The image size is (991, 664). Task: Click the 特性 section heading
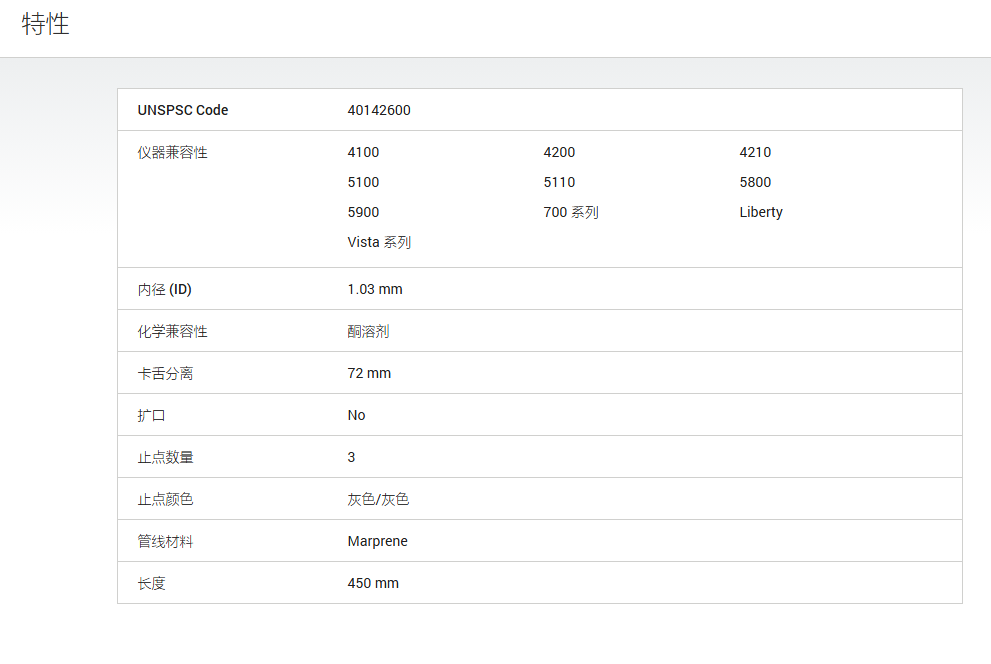click(x=46, y=24)
